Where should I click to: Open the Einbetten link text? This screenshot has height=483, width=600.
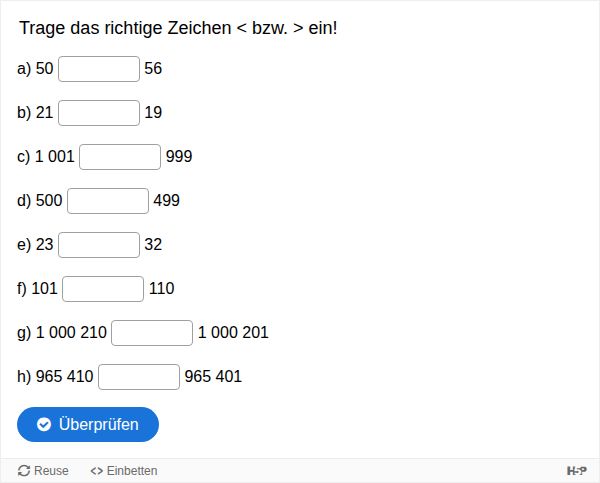[x=132, y=471]
